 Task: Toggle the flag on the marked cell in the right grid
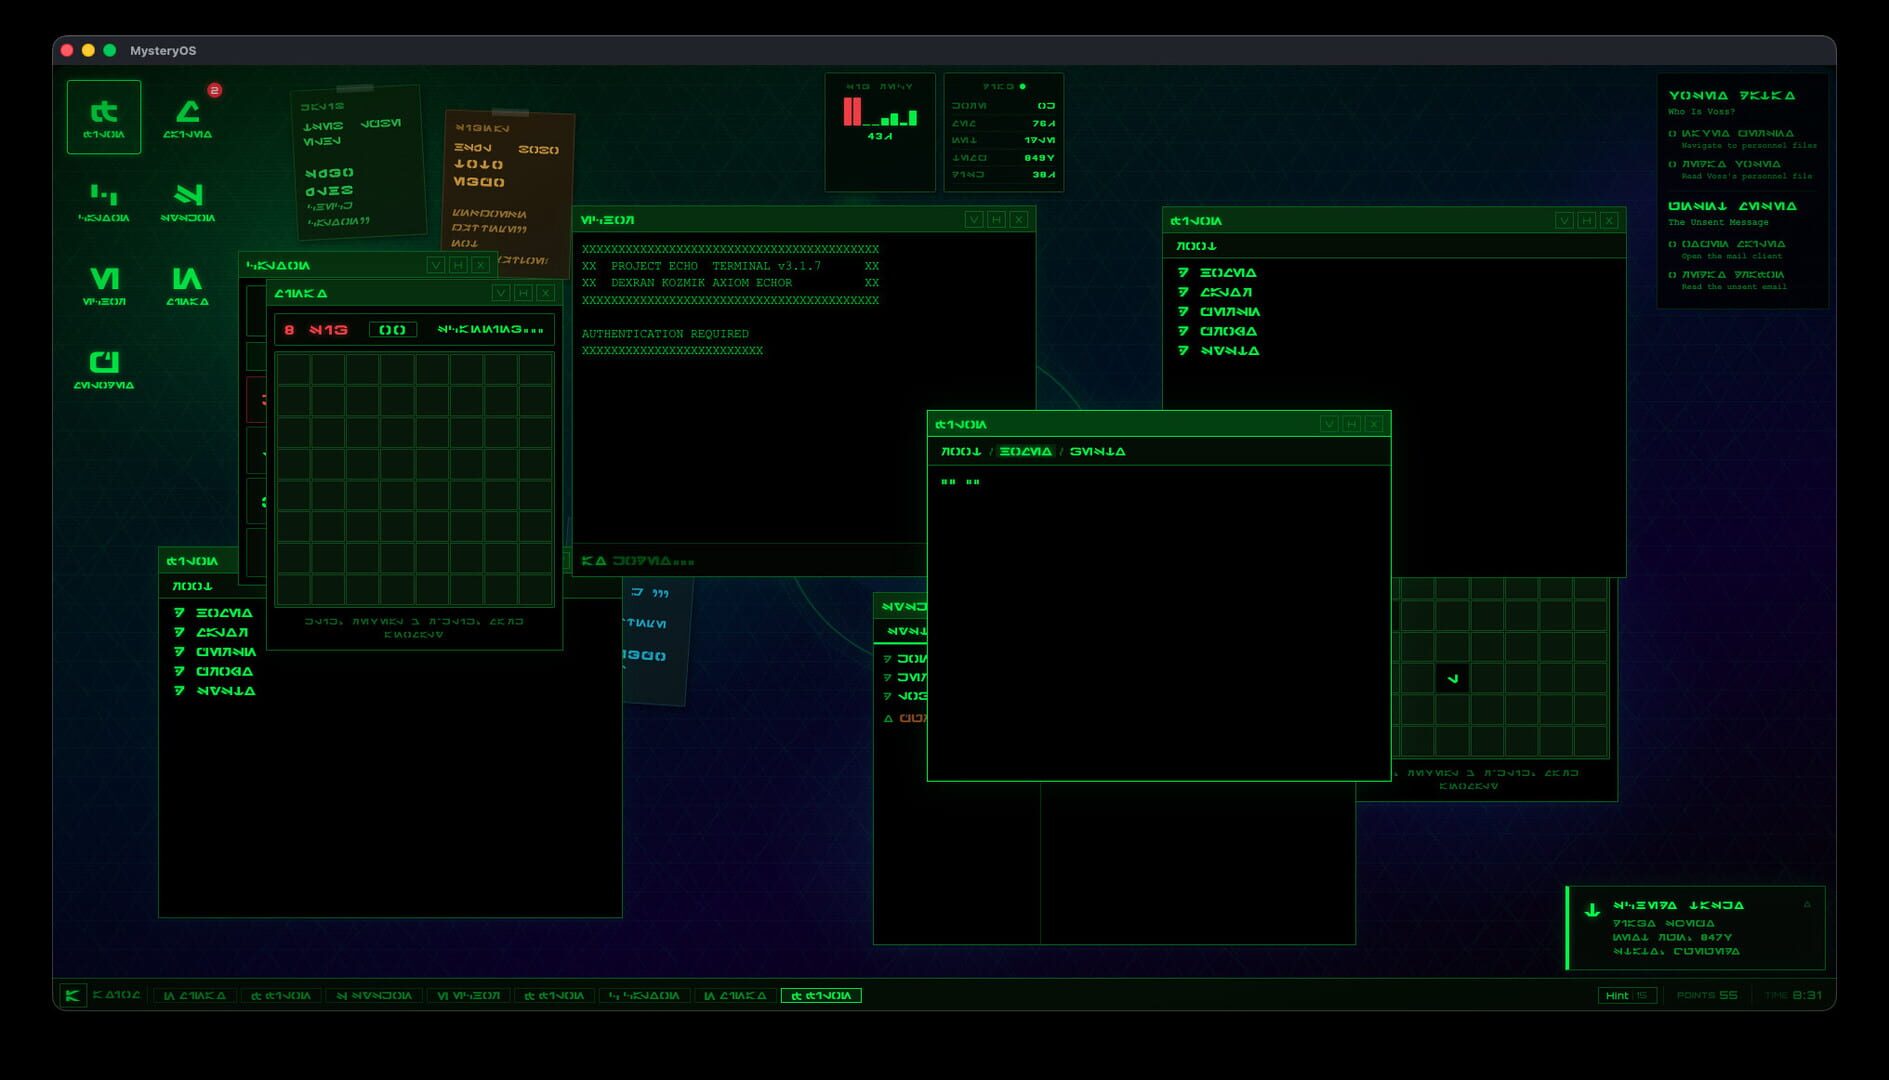pos(1452,678)
